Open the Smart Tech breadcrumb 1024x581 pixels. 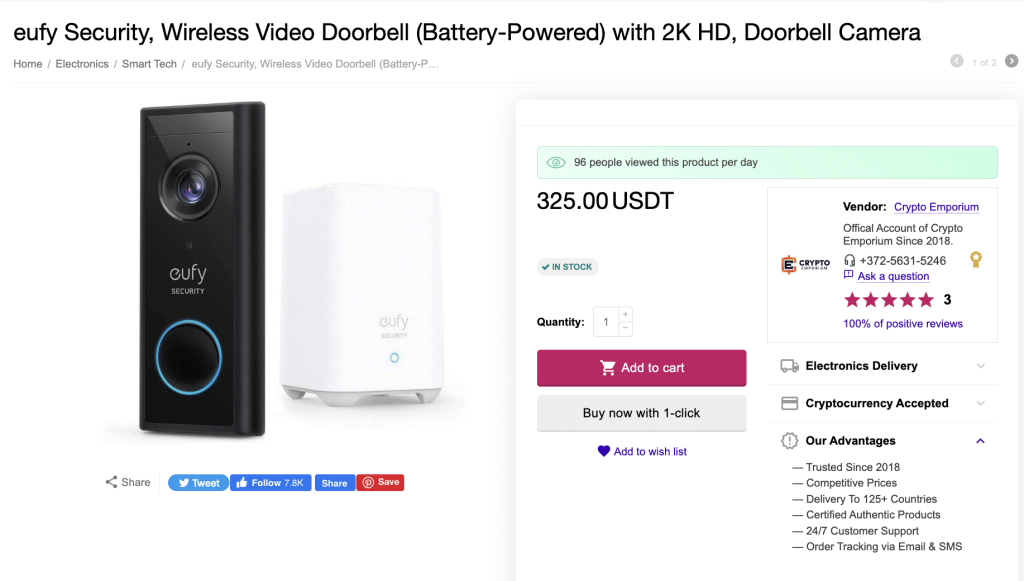(x=149, y=64)
